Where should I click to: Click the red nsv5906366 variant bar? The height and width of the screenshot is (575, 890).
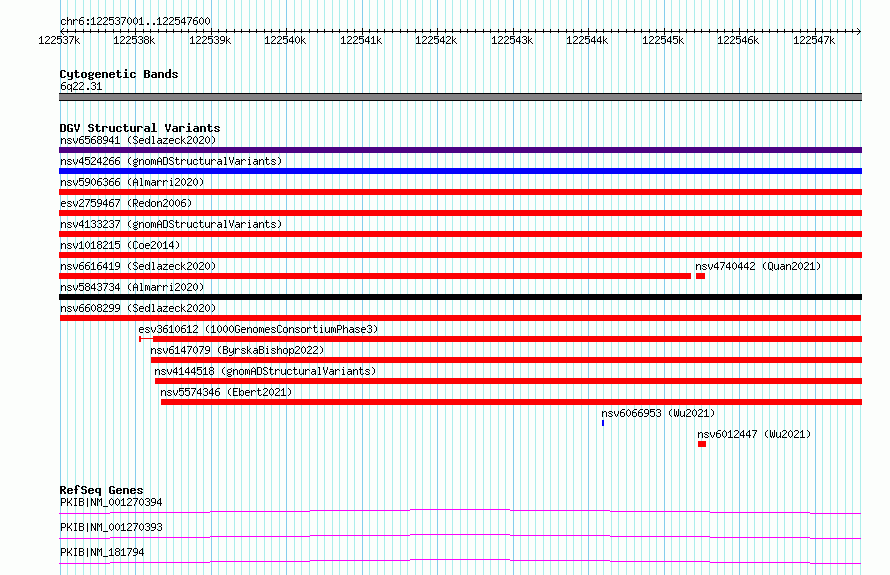pyautogui.click(x=460, y=192)
